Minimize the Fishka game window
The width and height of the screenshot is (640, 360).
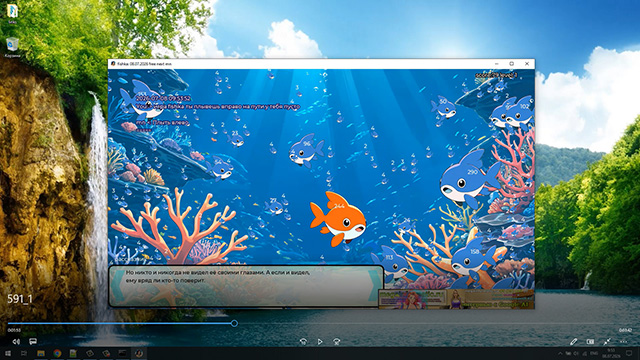[497, 64]
